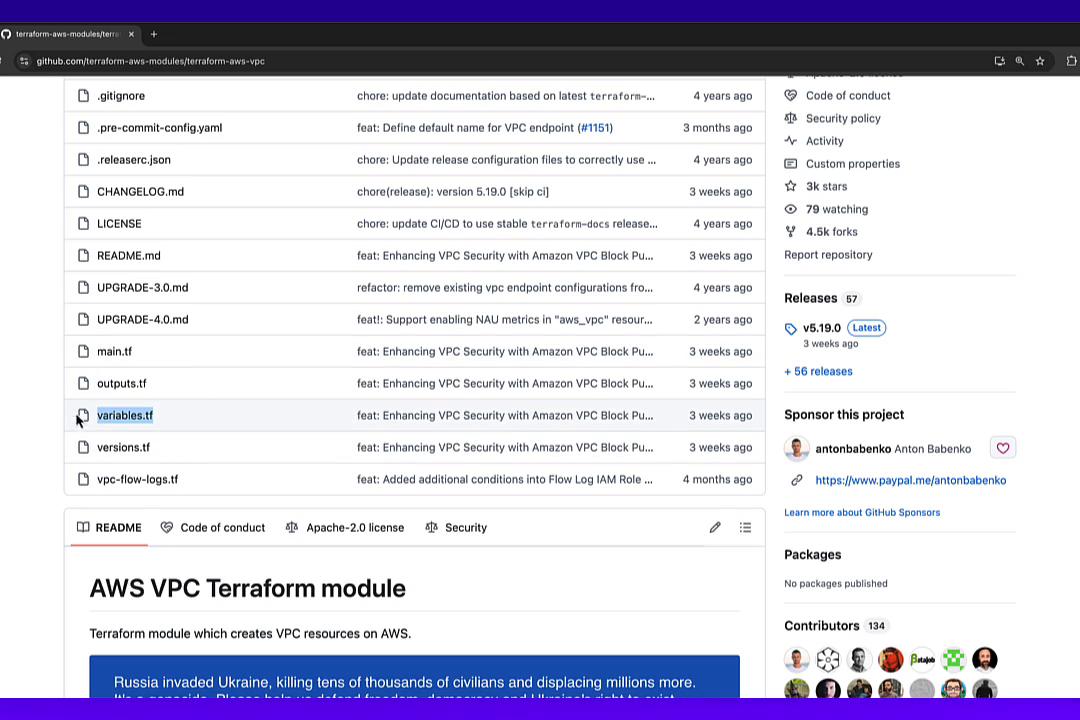Click the fork icon next to 4.5k forks
The image size is (1080, 720).
[791, 232]
